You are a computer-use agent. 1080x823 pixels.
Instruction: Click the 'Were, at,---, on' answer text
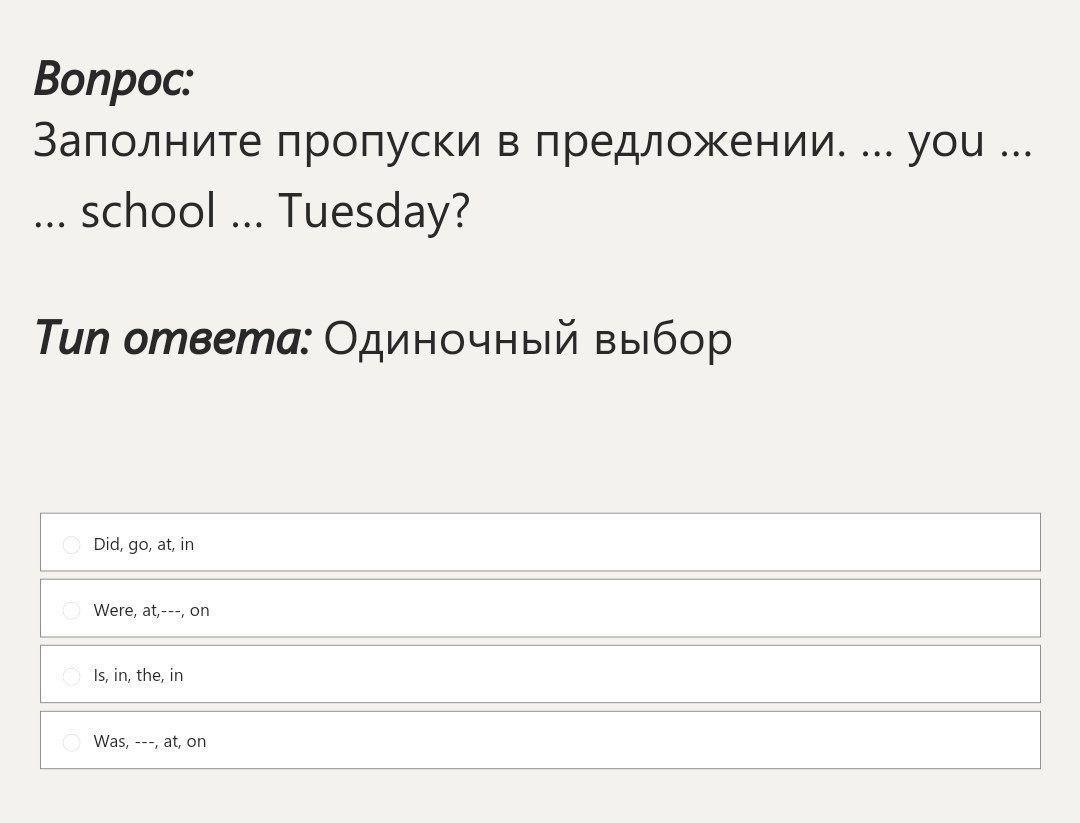coord(151,610)
